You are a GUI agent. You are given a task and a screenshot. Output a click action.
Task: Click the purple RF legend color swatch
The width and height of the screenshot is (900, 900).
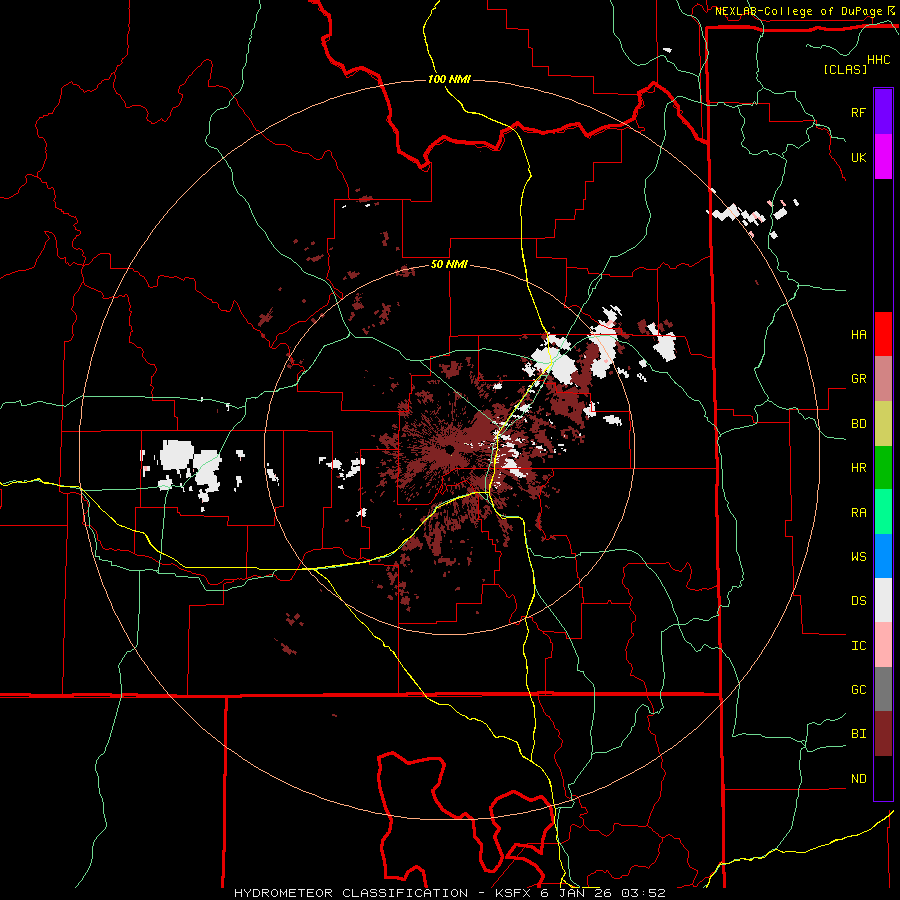click(x=883, y=112)
